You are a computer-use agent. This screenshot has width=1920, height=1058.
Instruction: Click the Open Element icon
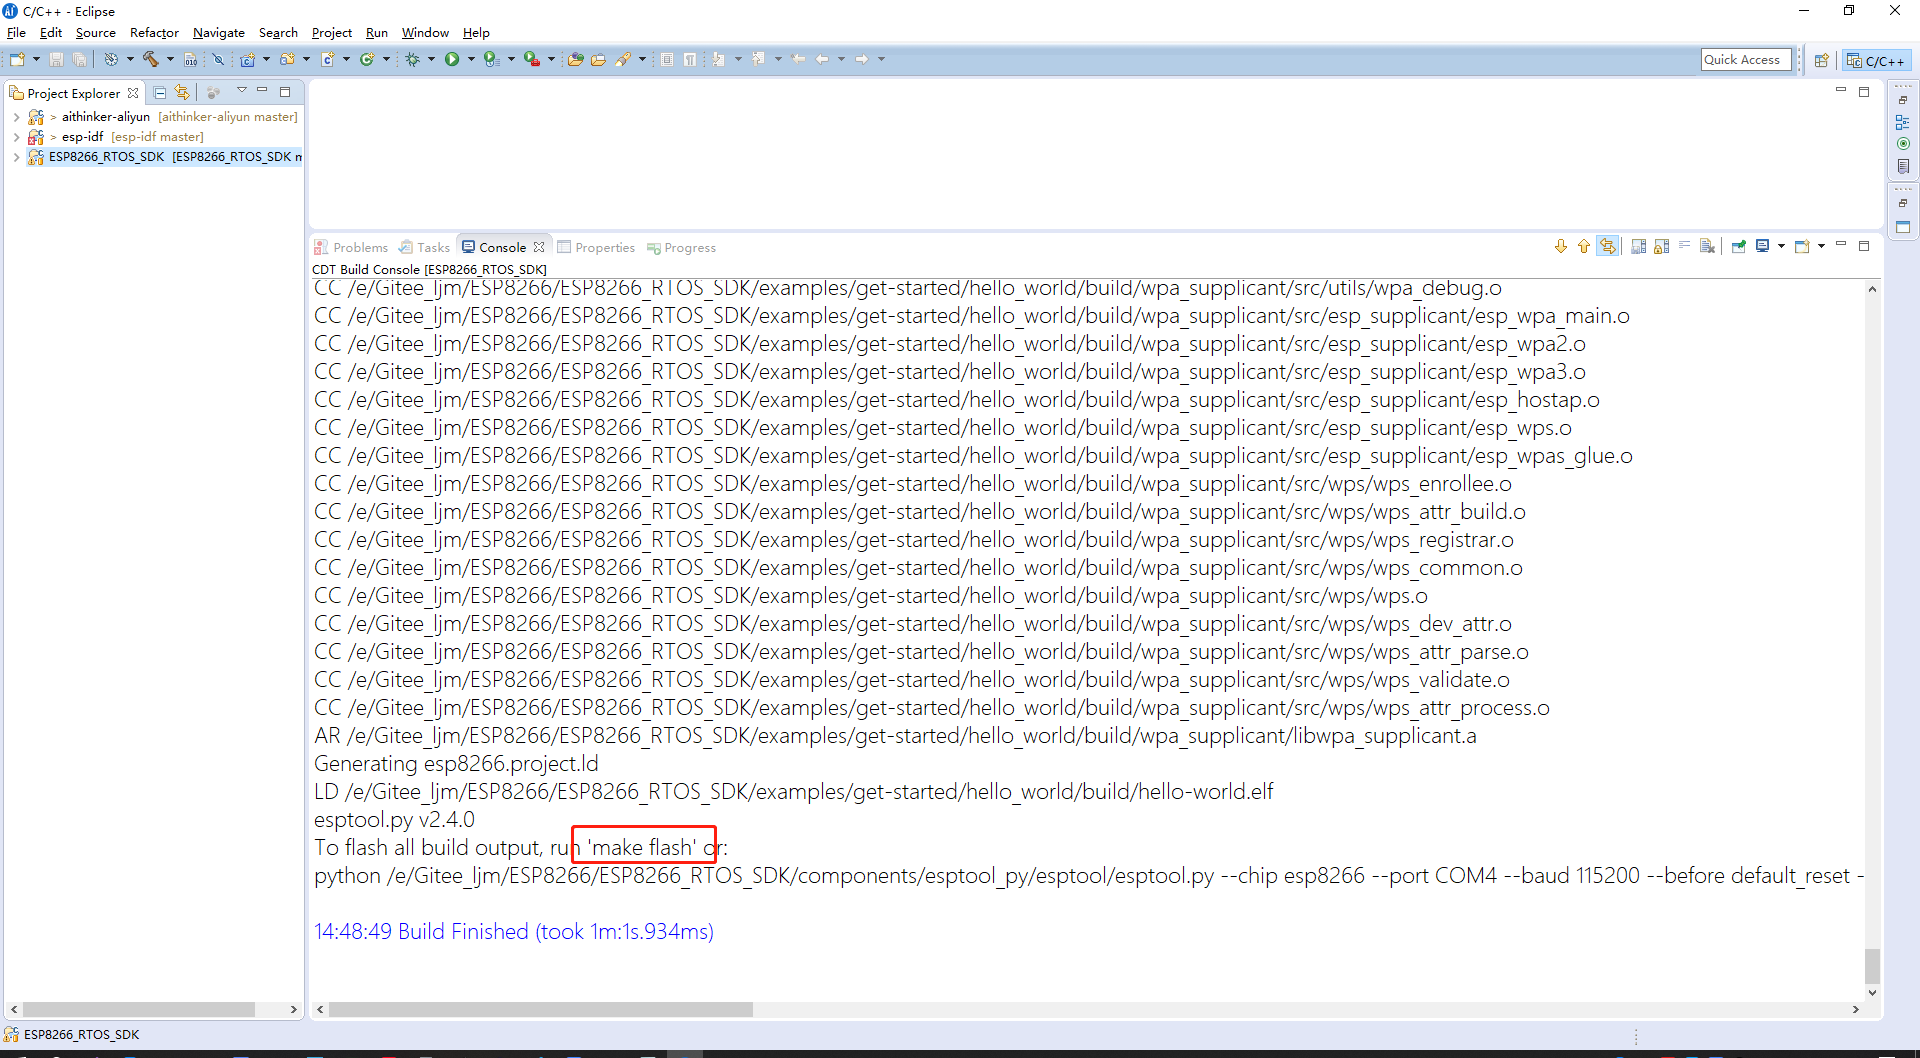tap(576, 60)
